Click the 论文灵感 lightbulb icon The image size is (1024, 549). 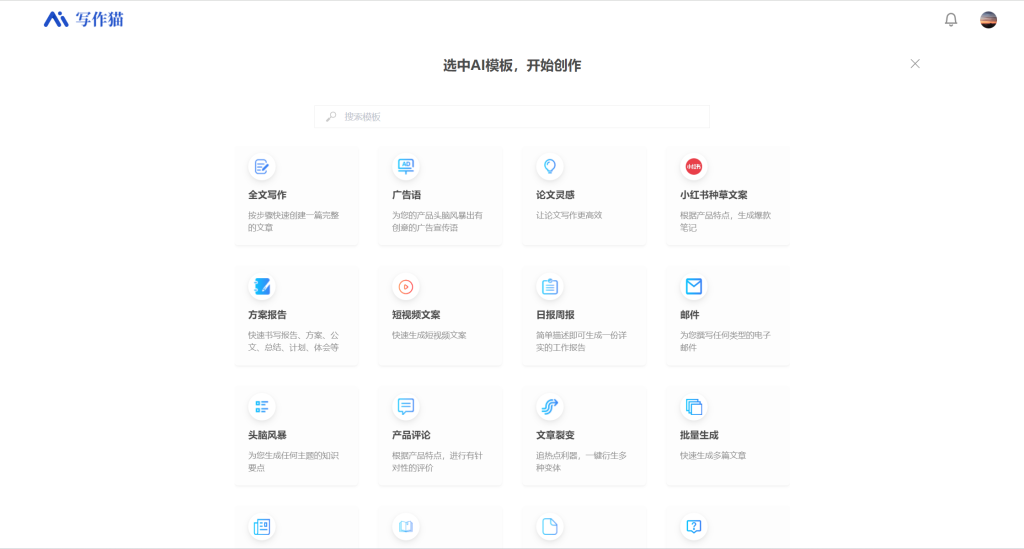550,166
